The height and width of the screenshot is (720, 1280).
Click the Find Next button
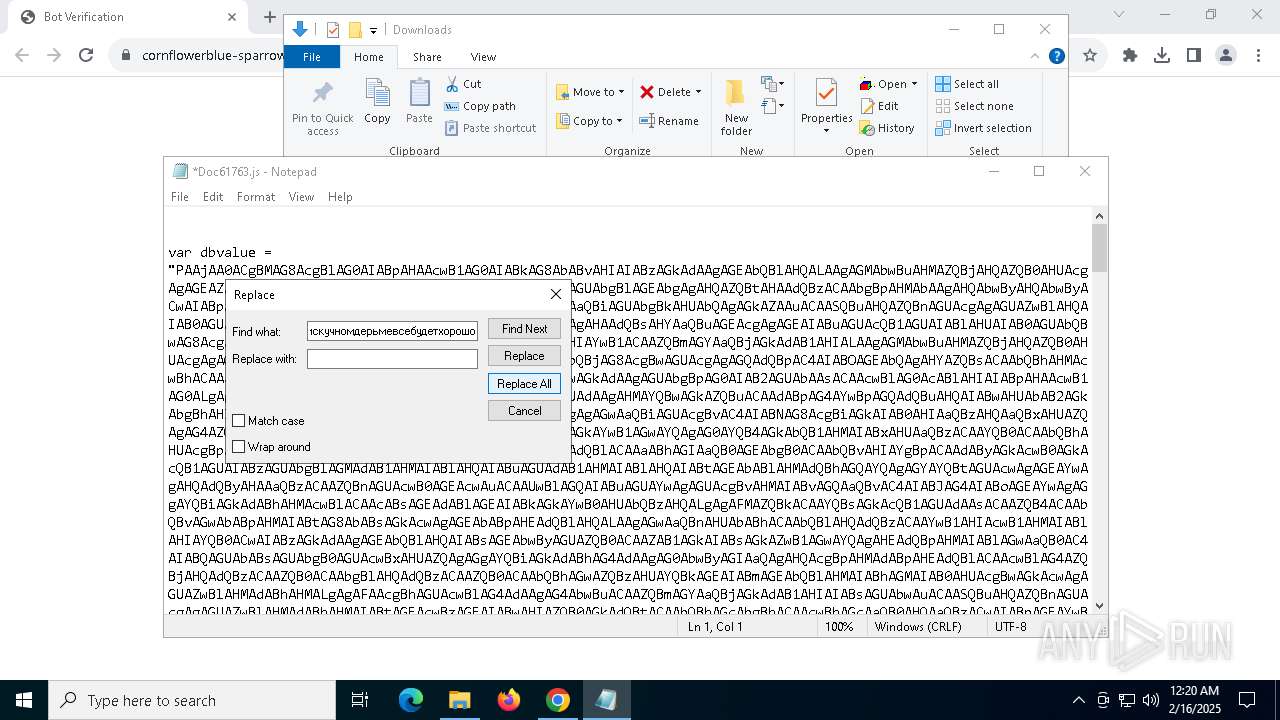[524, 329]
